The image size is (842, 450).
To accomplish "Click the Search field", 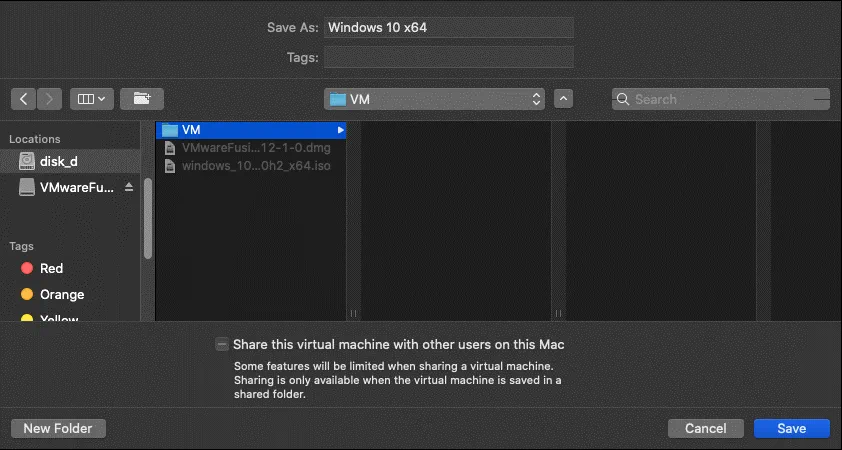I will pyautogui.click(x=720, y=99).
